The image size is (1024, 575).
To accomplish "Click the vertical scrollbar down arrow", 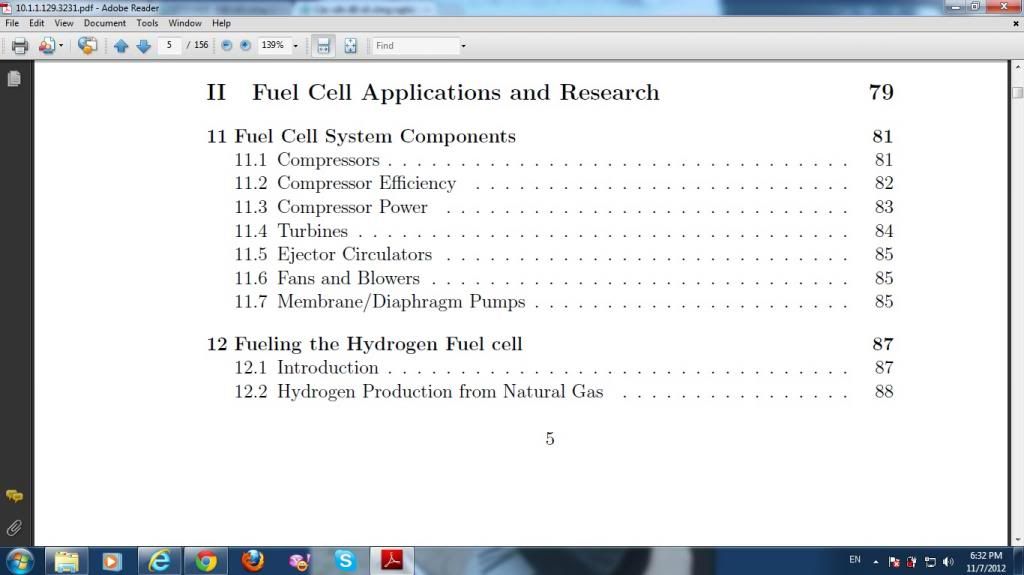I will pyautogui.click(x=1016, y=538).
